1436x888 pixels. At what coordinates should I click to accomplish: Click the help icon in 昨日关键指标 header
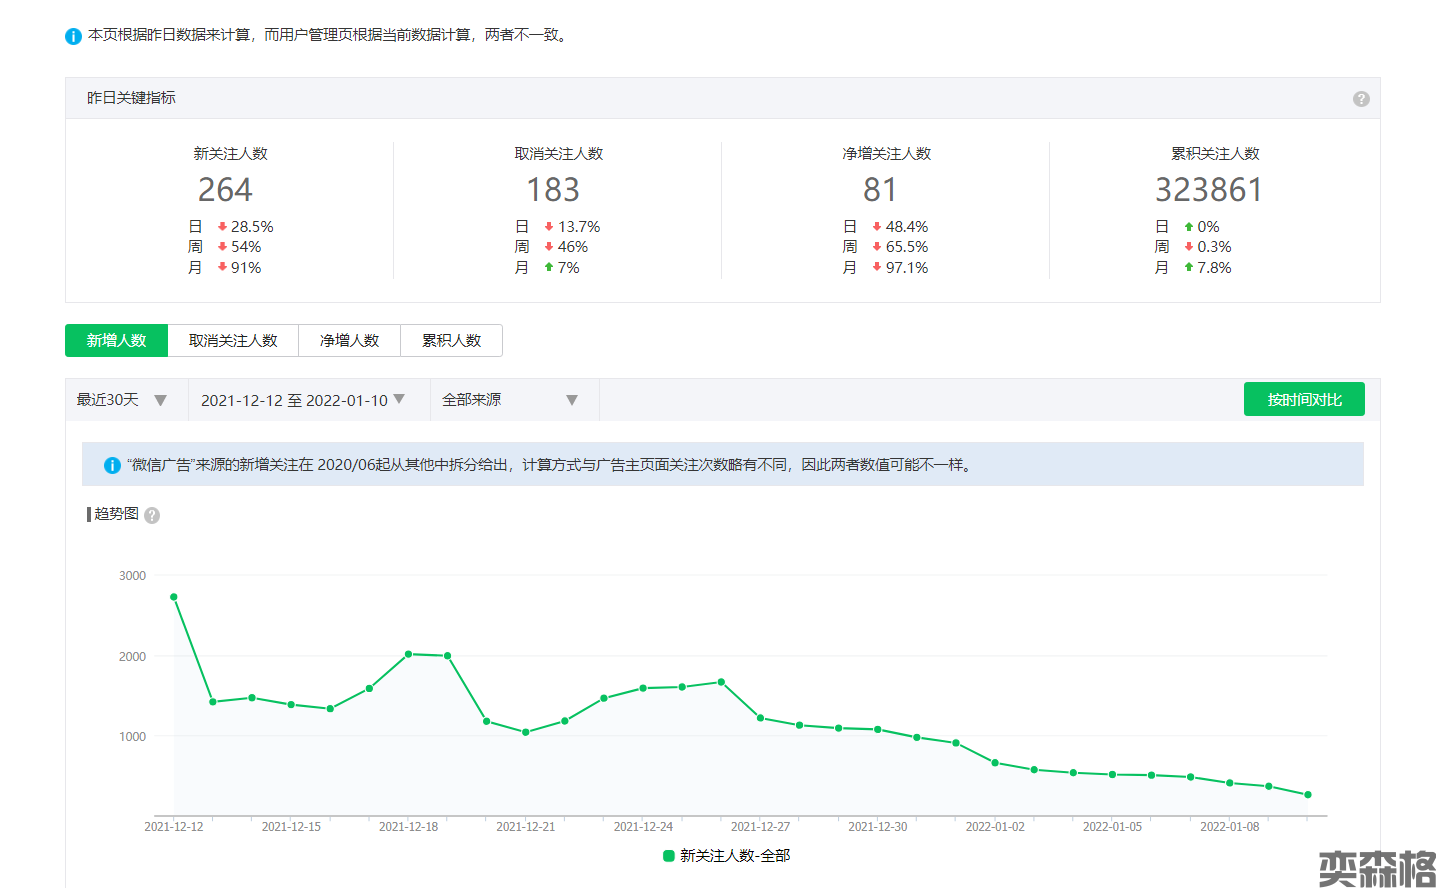point(1360,98)
